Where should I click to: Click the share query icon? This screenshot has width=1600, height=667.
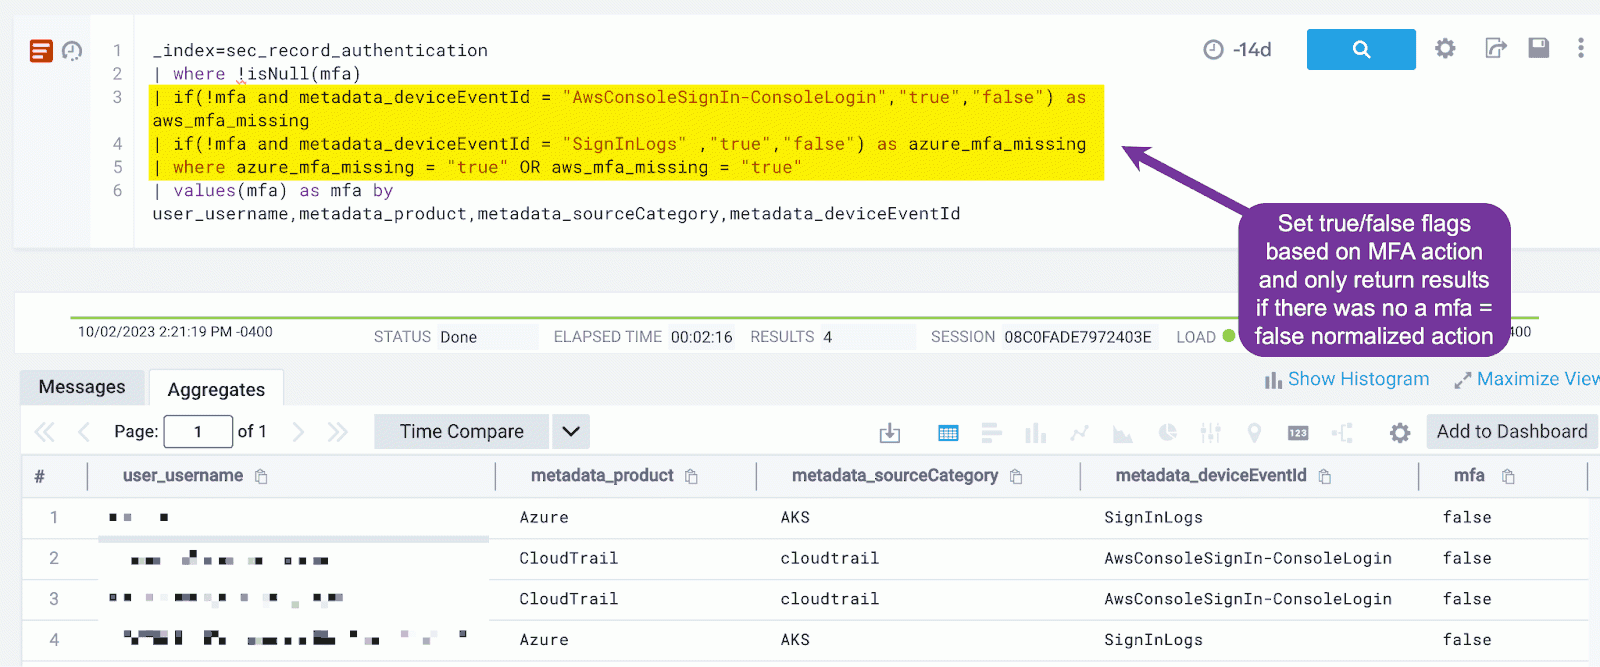pos(1495,48)
